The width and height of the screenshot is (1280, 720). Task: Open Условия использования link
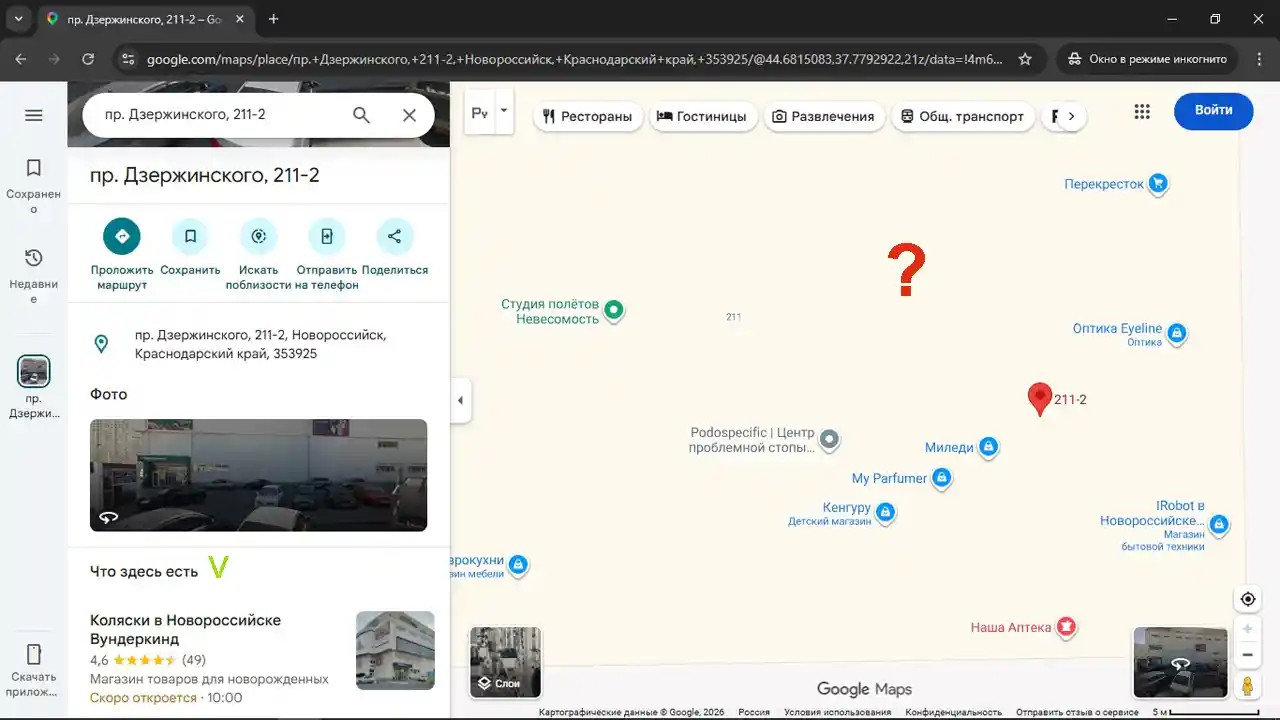pos(837,712)
